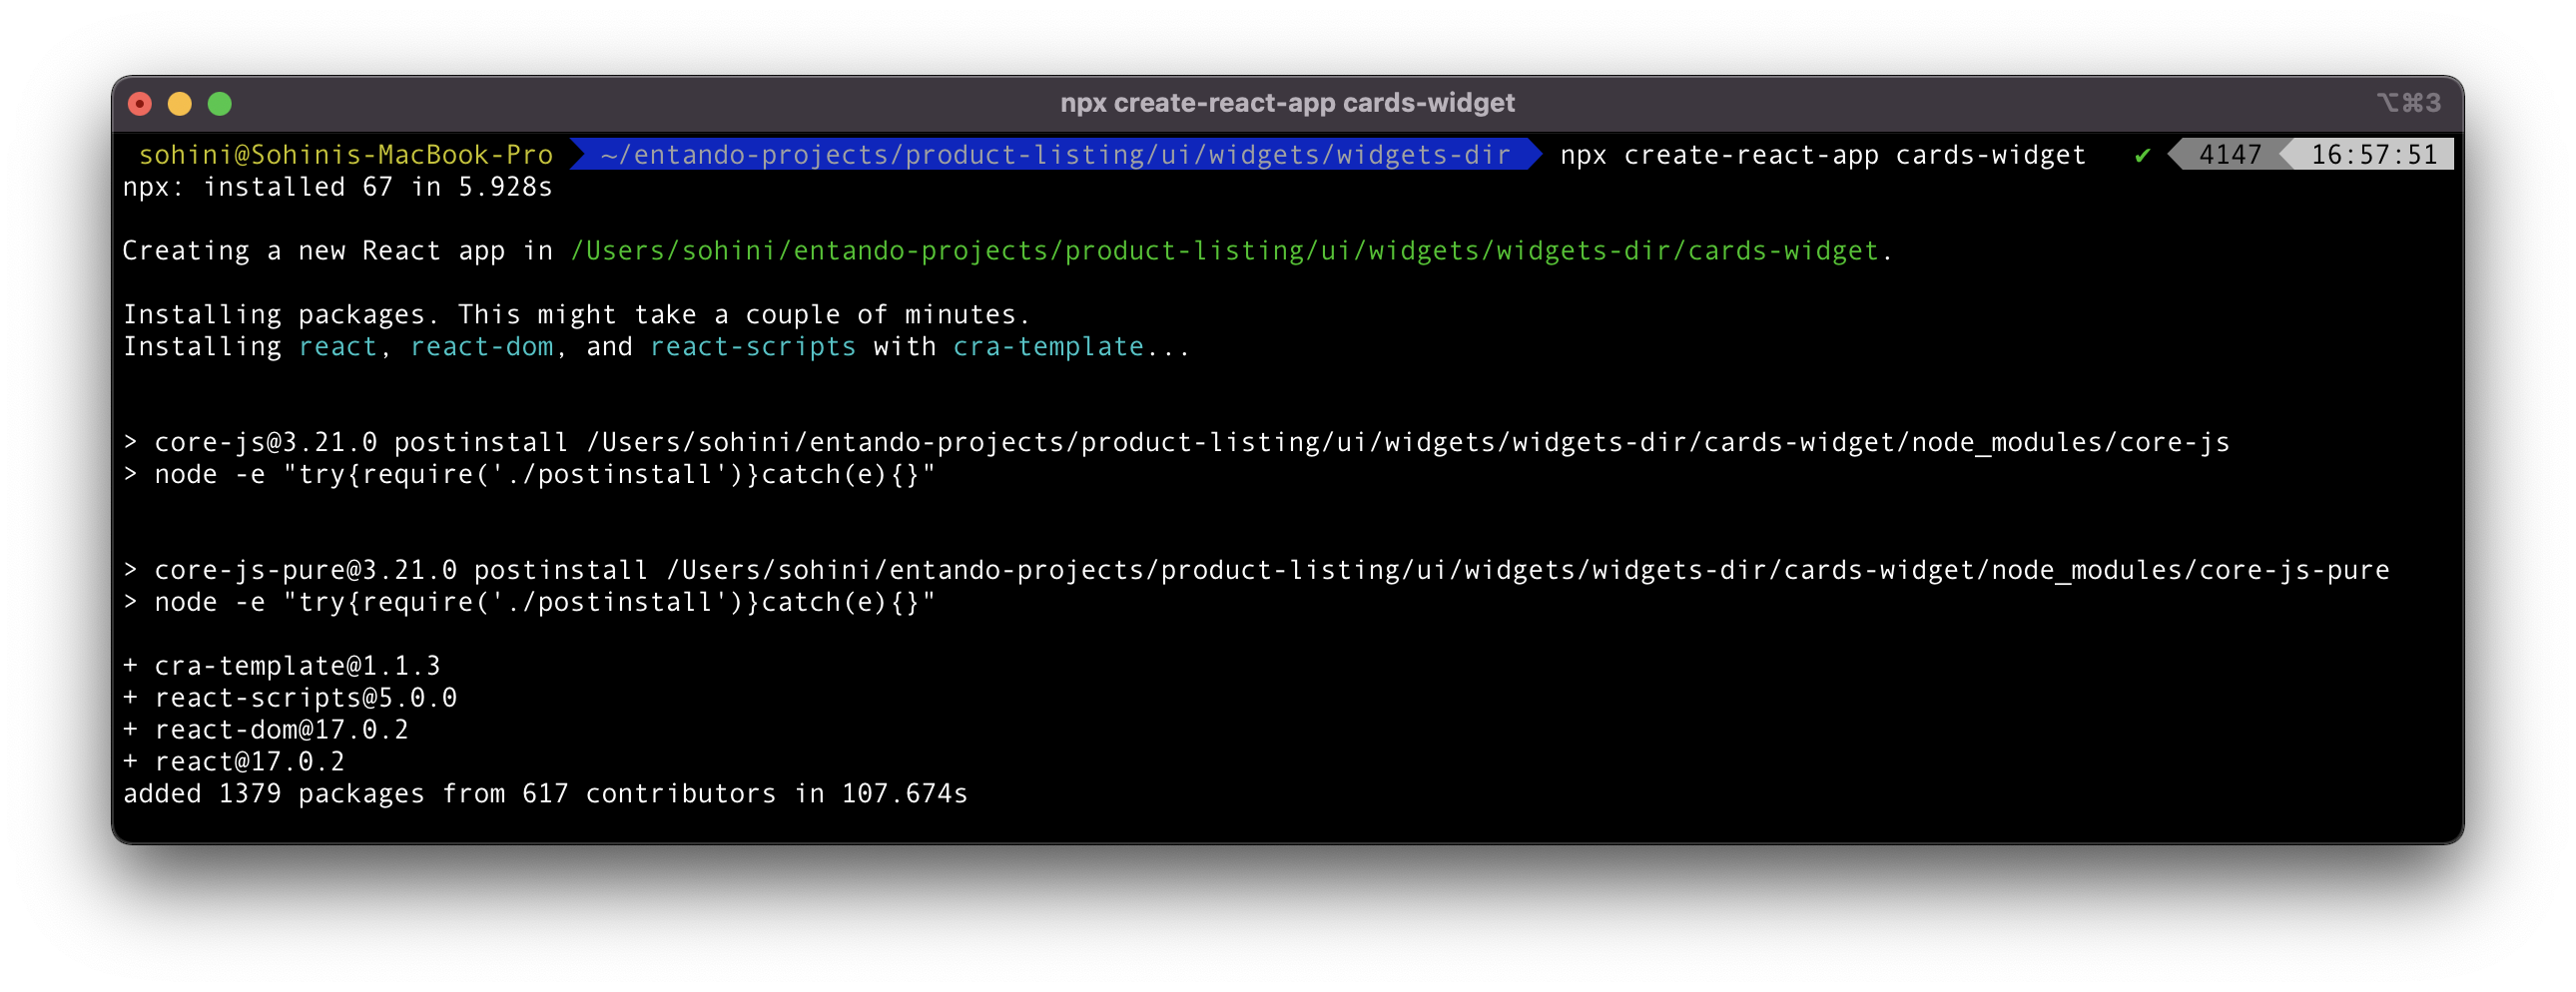The image size is (2576, 992).
Task: Click the cyan 'react-scripts' package name
Action: 752,347
